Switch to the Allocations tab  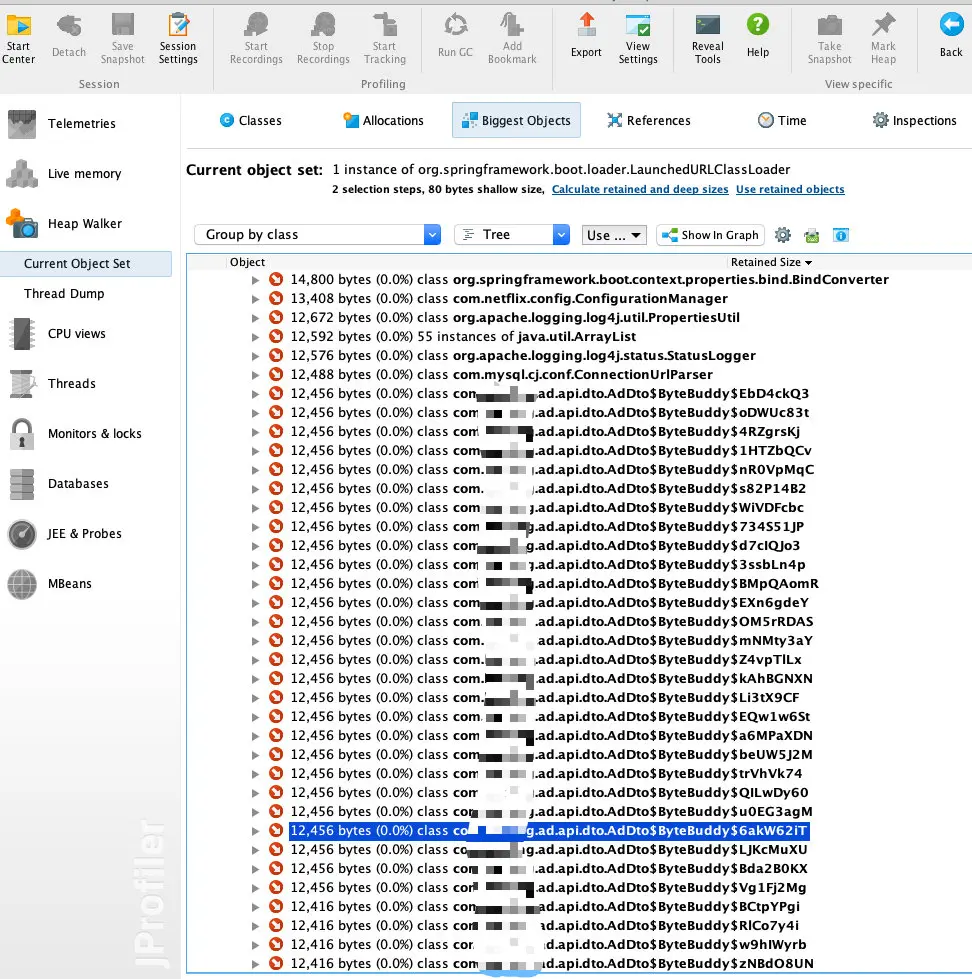383,121
